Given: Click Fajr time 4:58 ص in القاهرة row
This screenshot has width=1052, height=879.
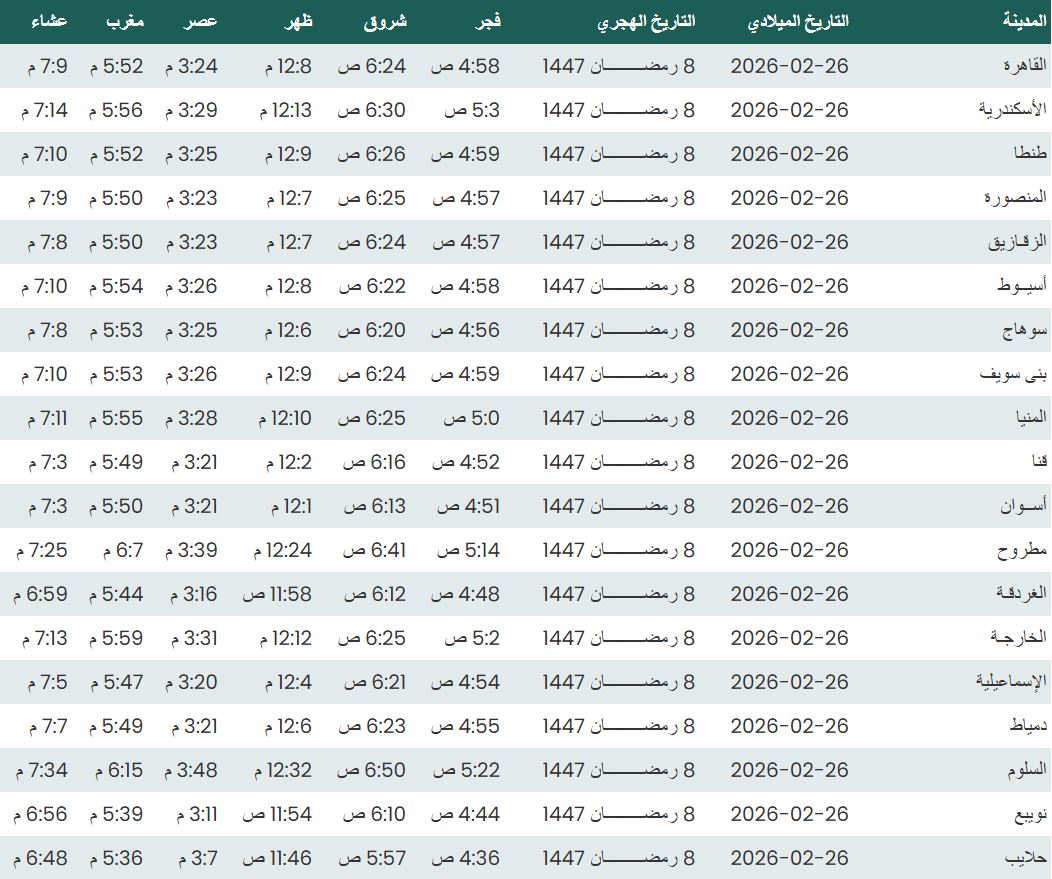Looking at the screenshot, I should pos(465,66).
